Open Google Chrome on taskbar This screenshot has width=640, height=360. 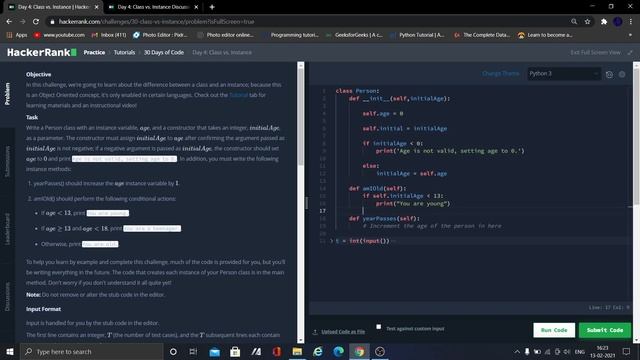[359, 351]
